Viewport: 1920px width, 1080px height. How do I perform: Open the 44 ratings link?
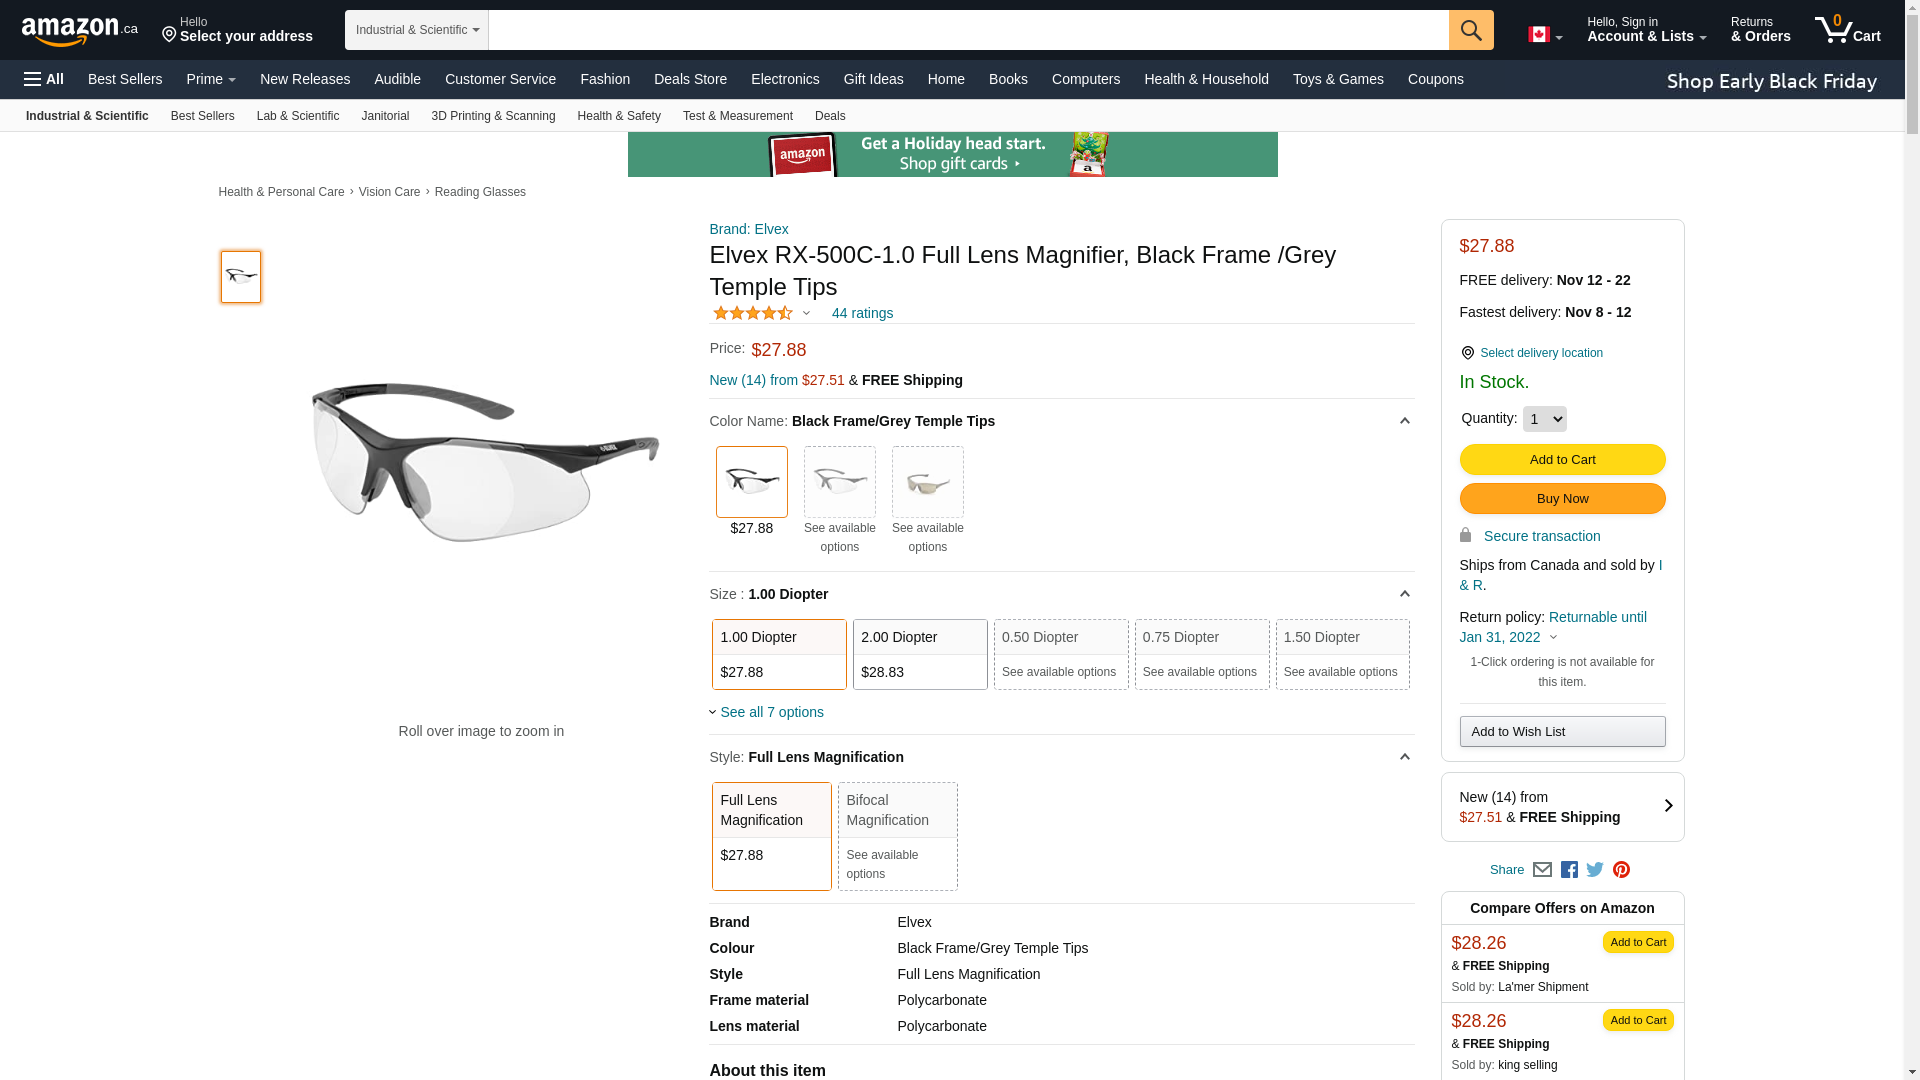click(x=862, y=313)
